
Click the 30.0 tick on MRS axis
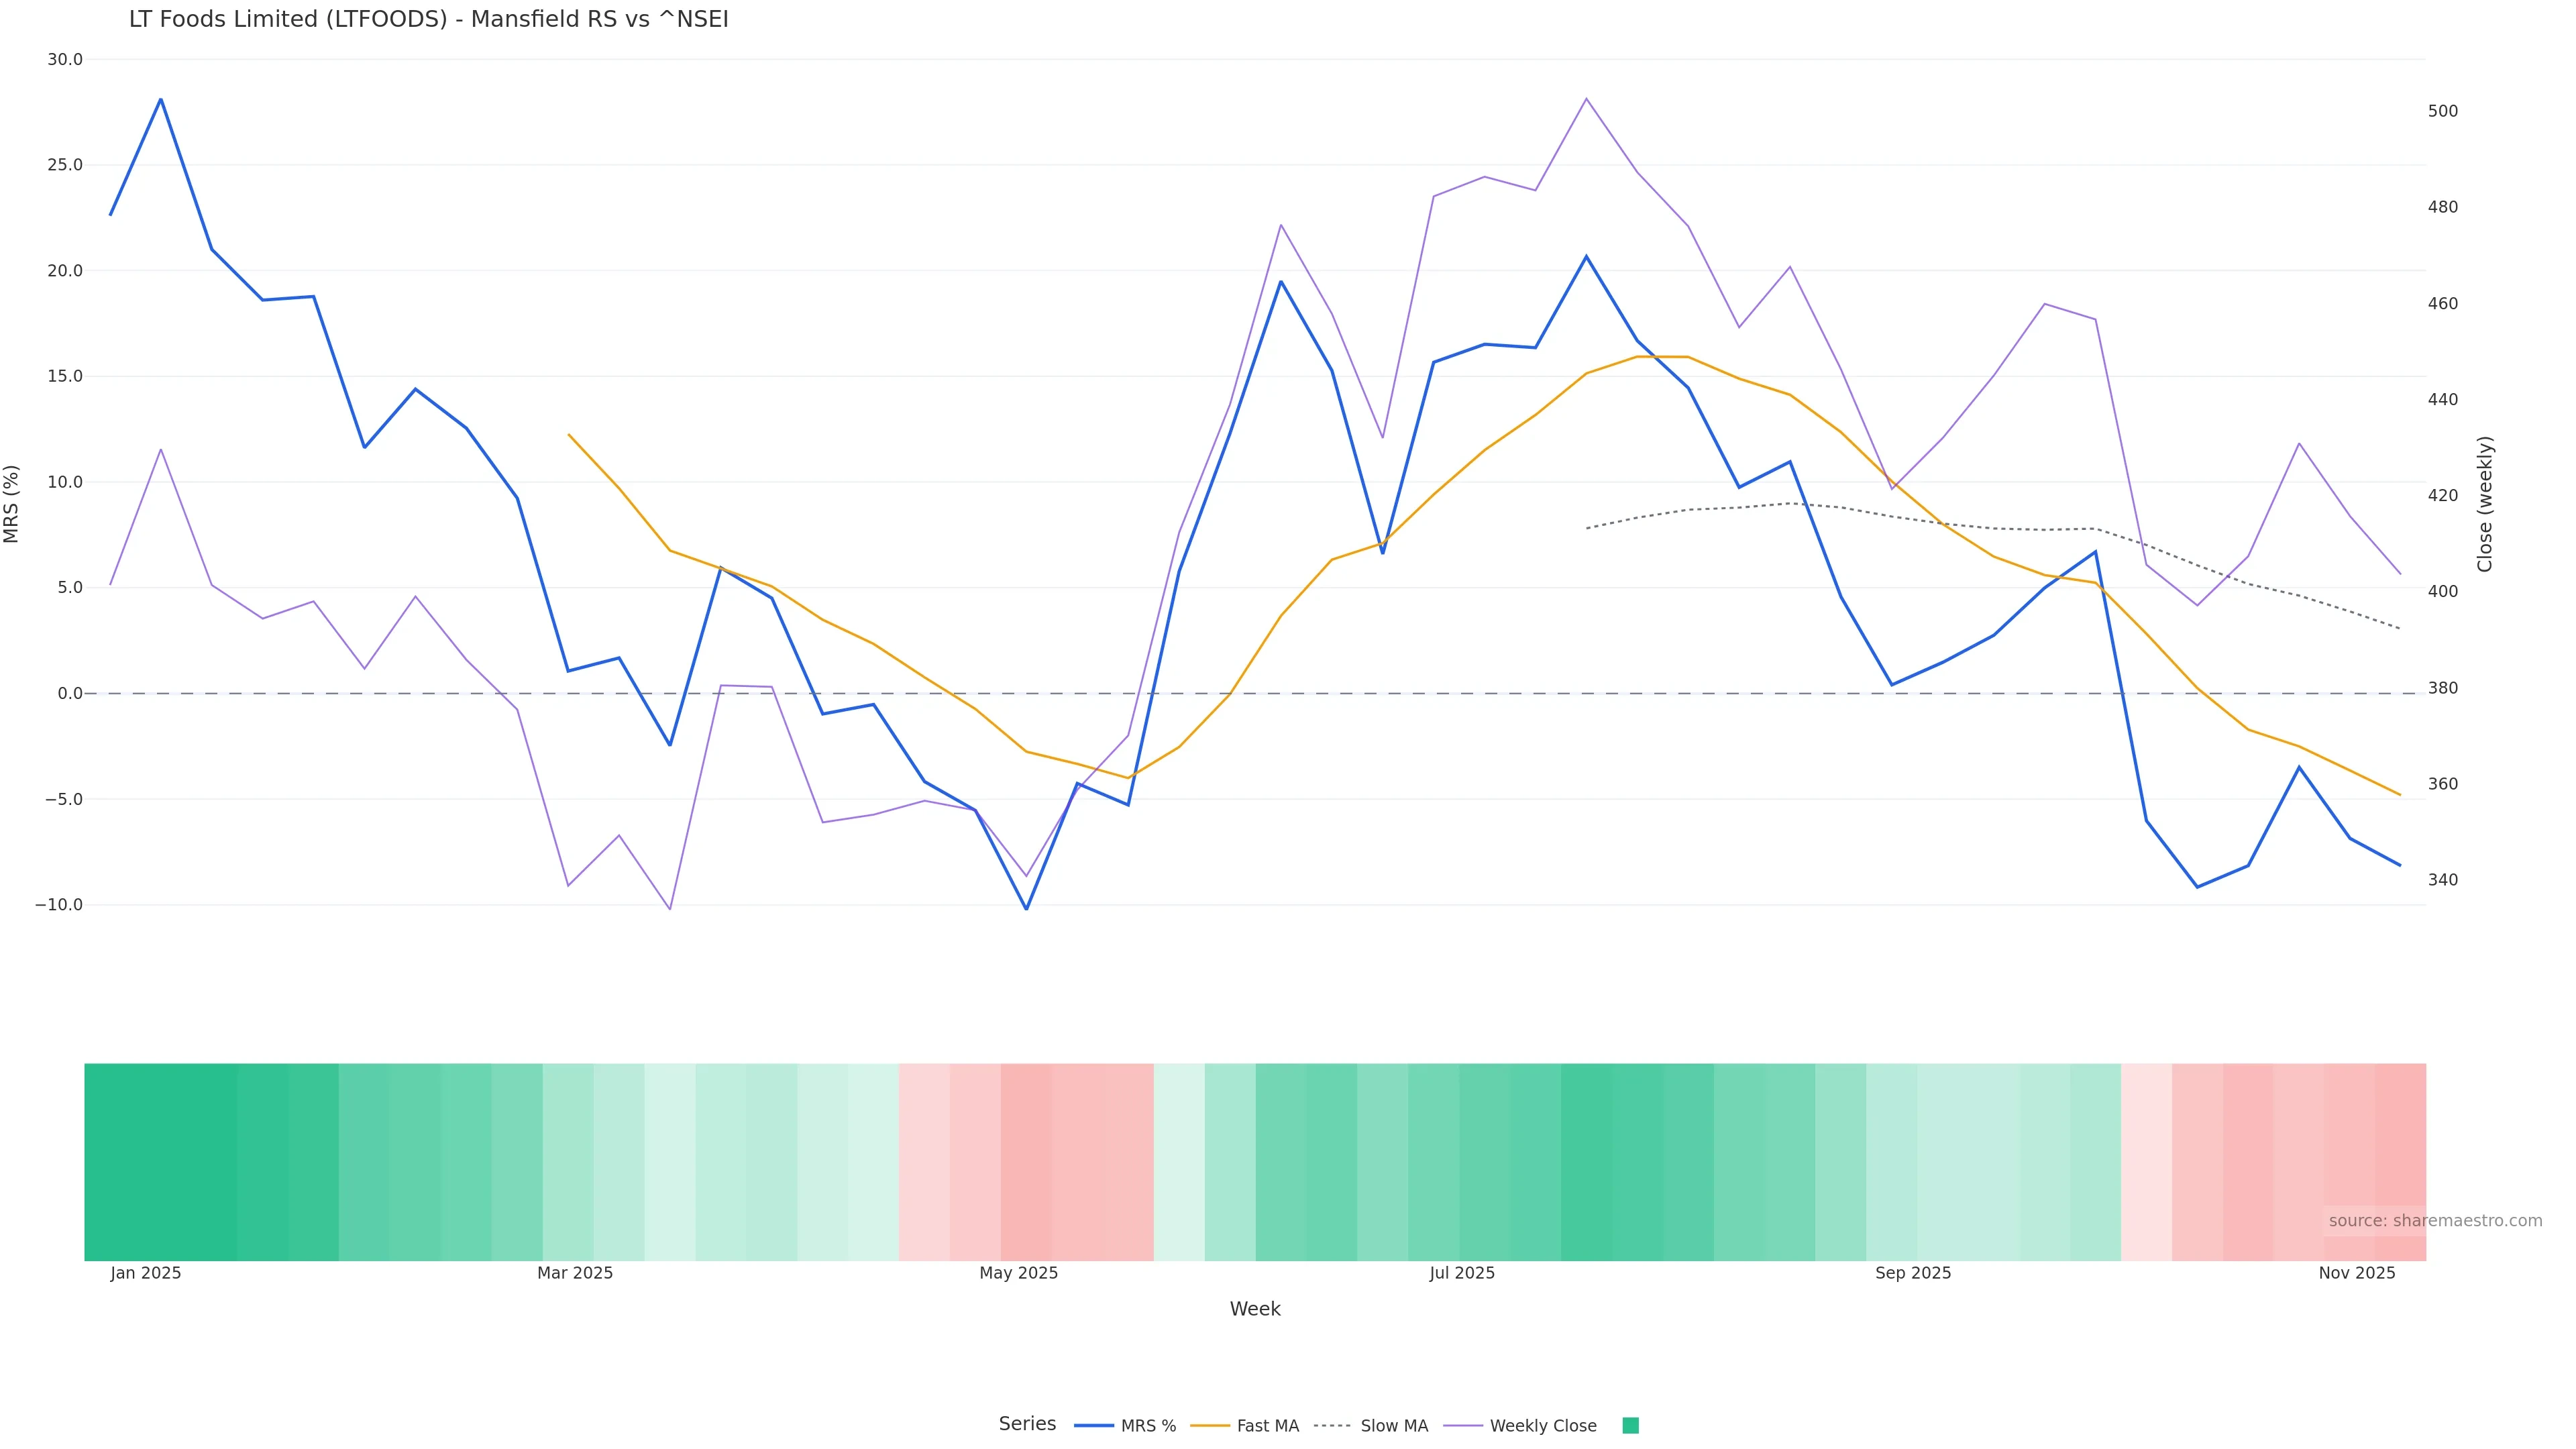pyautogui.click(x=65, y=60)
